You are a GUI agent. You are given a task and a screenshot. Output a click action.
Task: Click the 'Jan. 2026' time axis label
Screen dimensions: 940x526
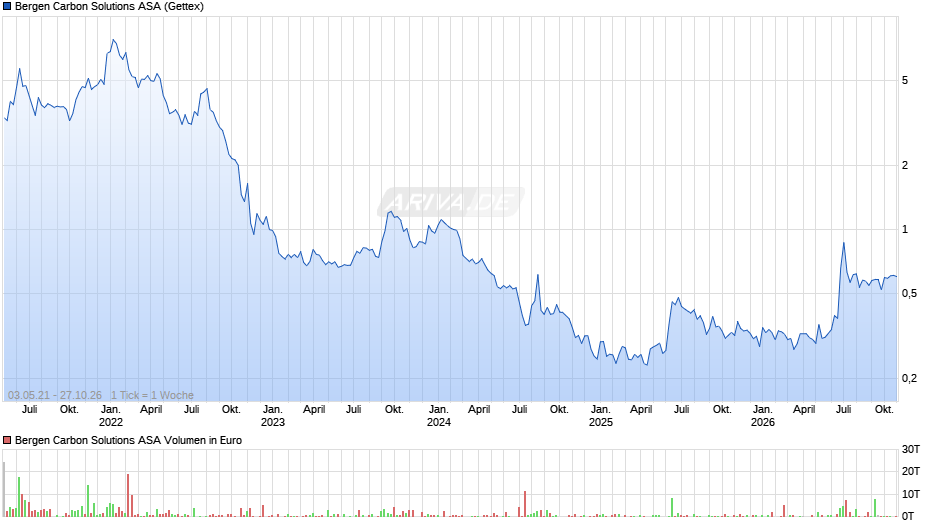click(x=763, y=416)
